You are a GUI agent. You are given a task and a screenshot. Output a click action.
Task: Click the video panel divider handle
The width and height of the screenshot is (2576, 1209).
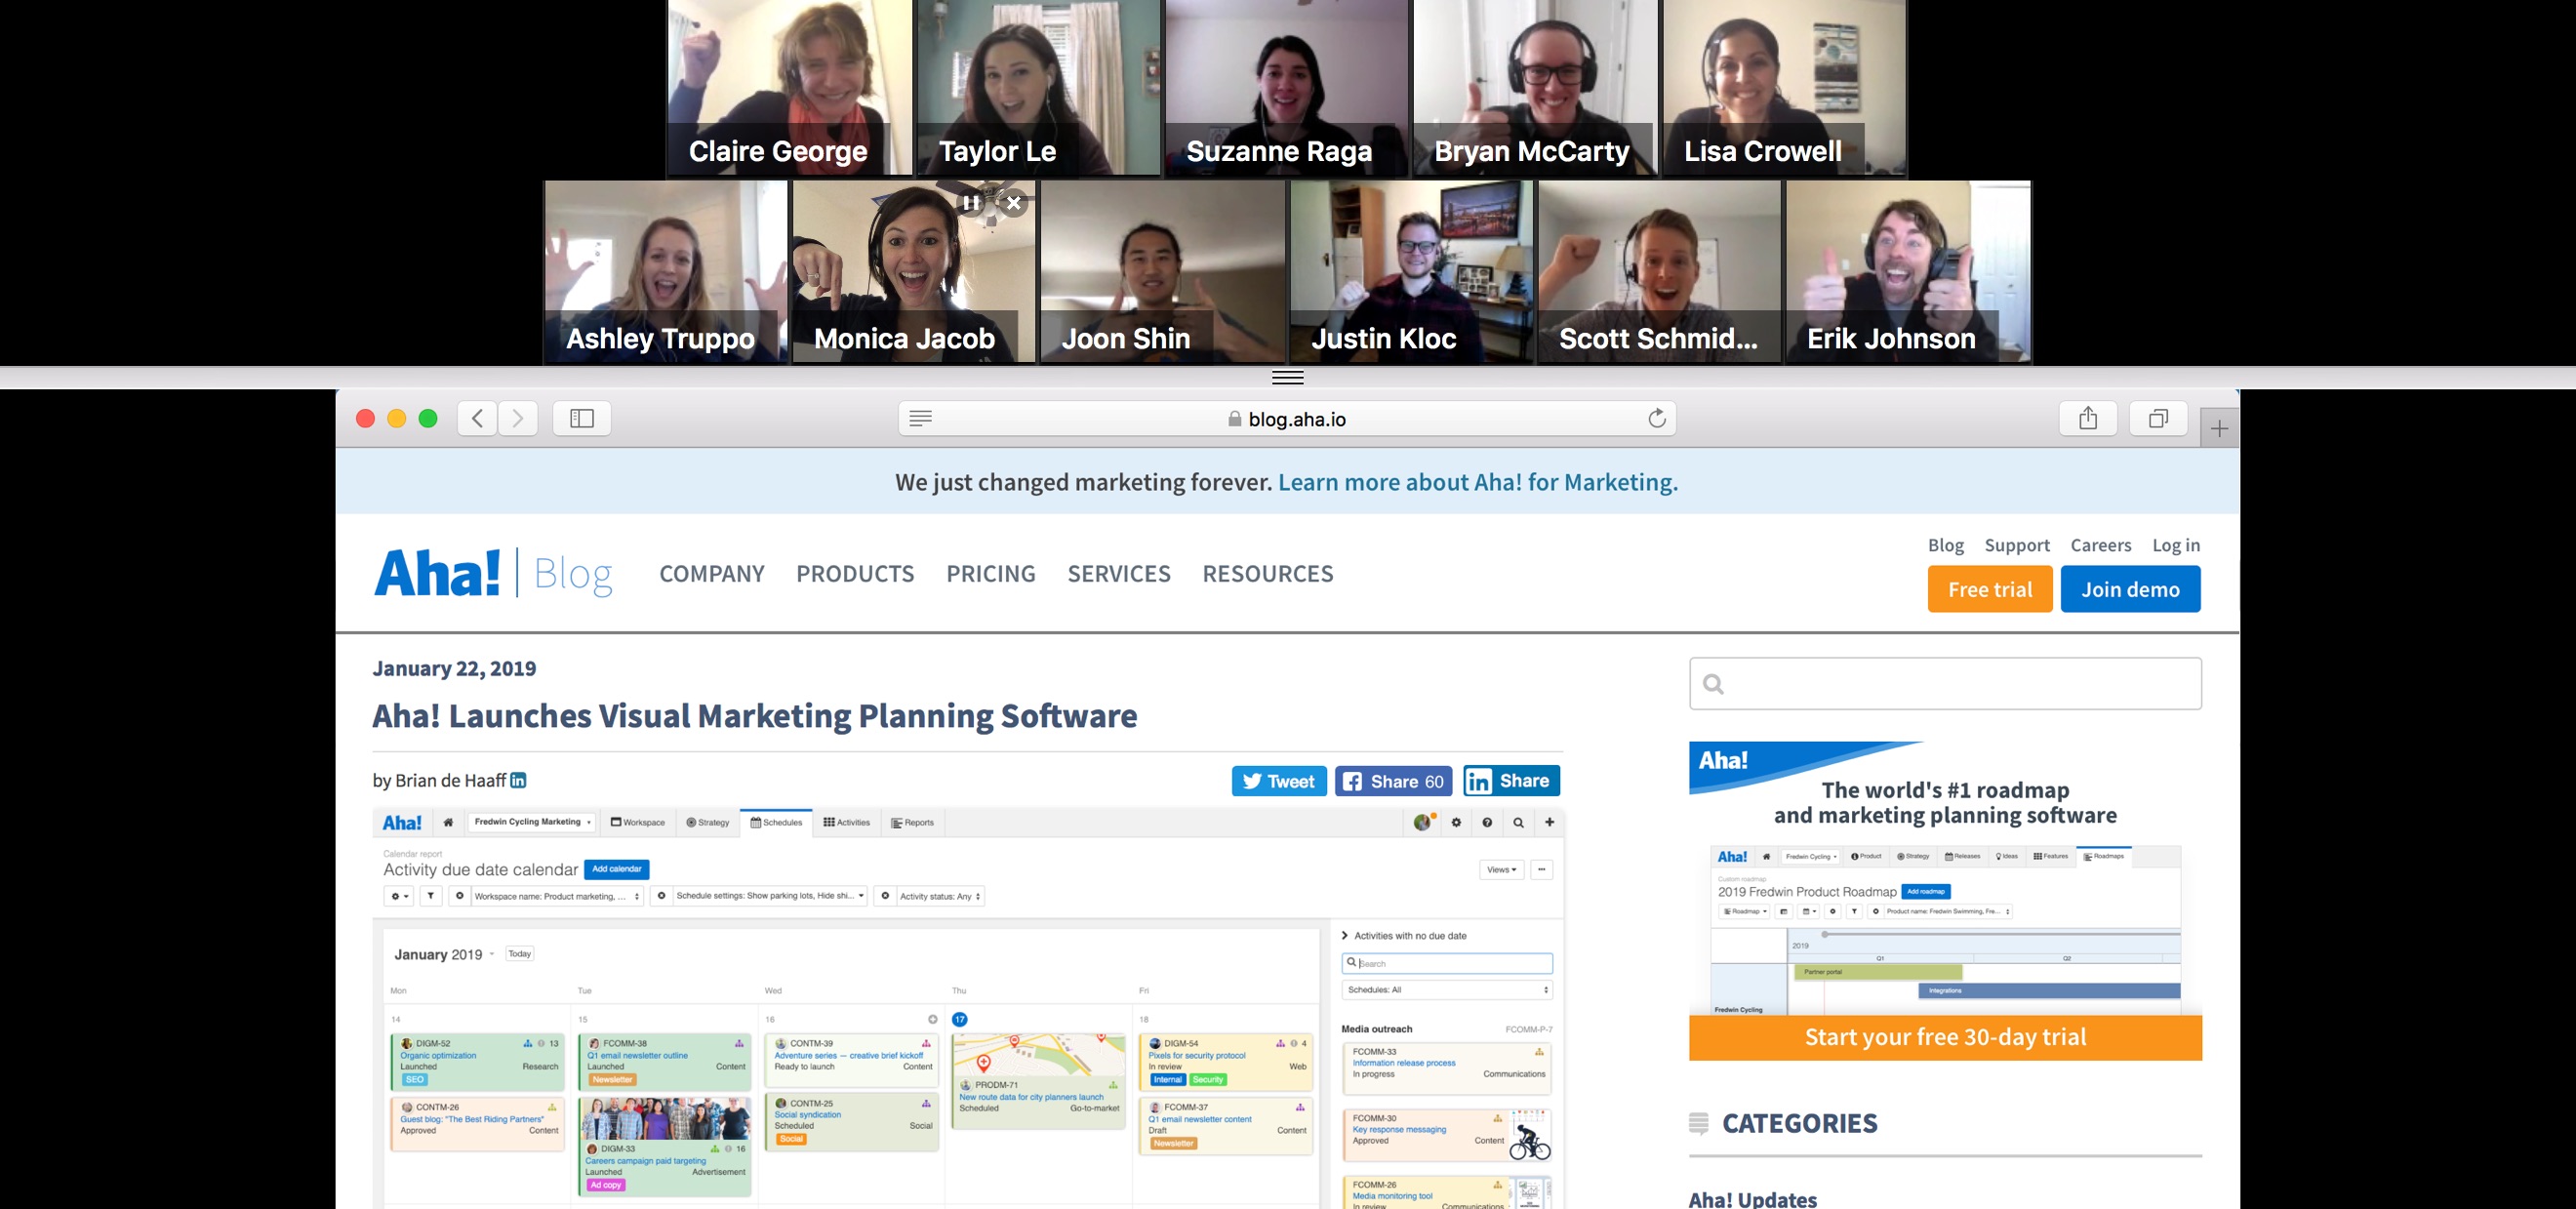[x=1288, y=377]
